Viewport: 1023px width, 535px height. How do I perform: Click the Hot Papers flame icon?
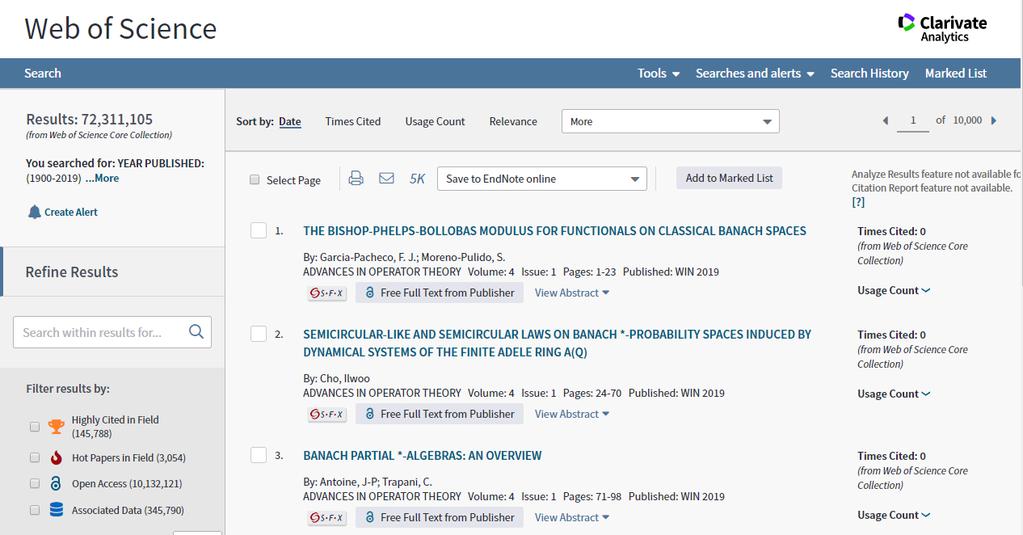[x=56, y=458]
